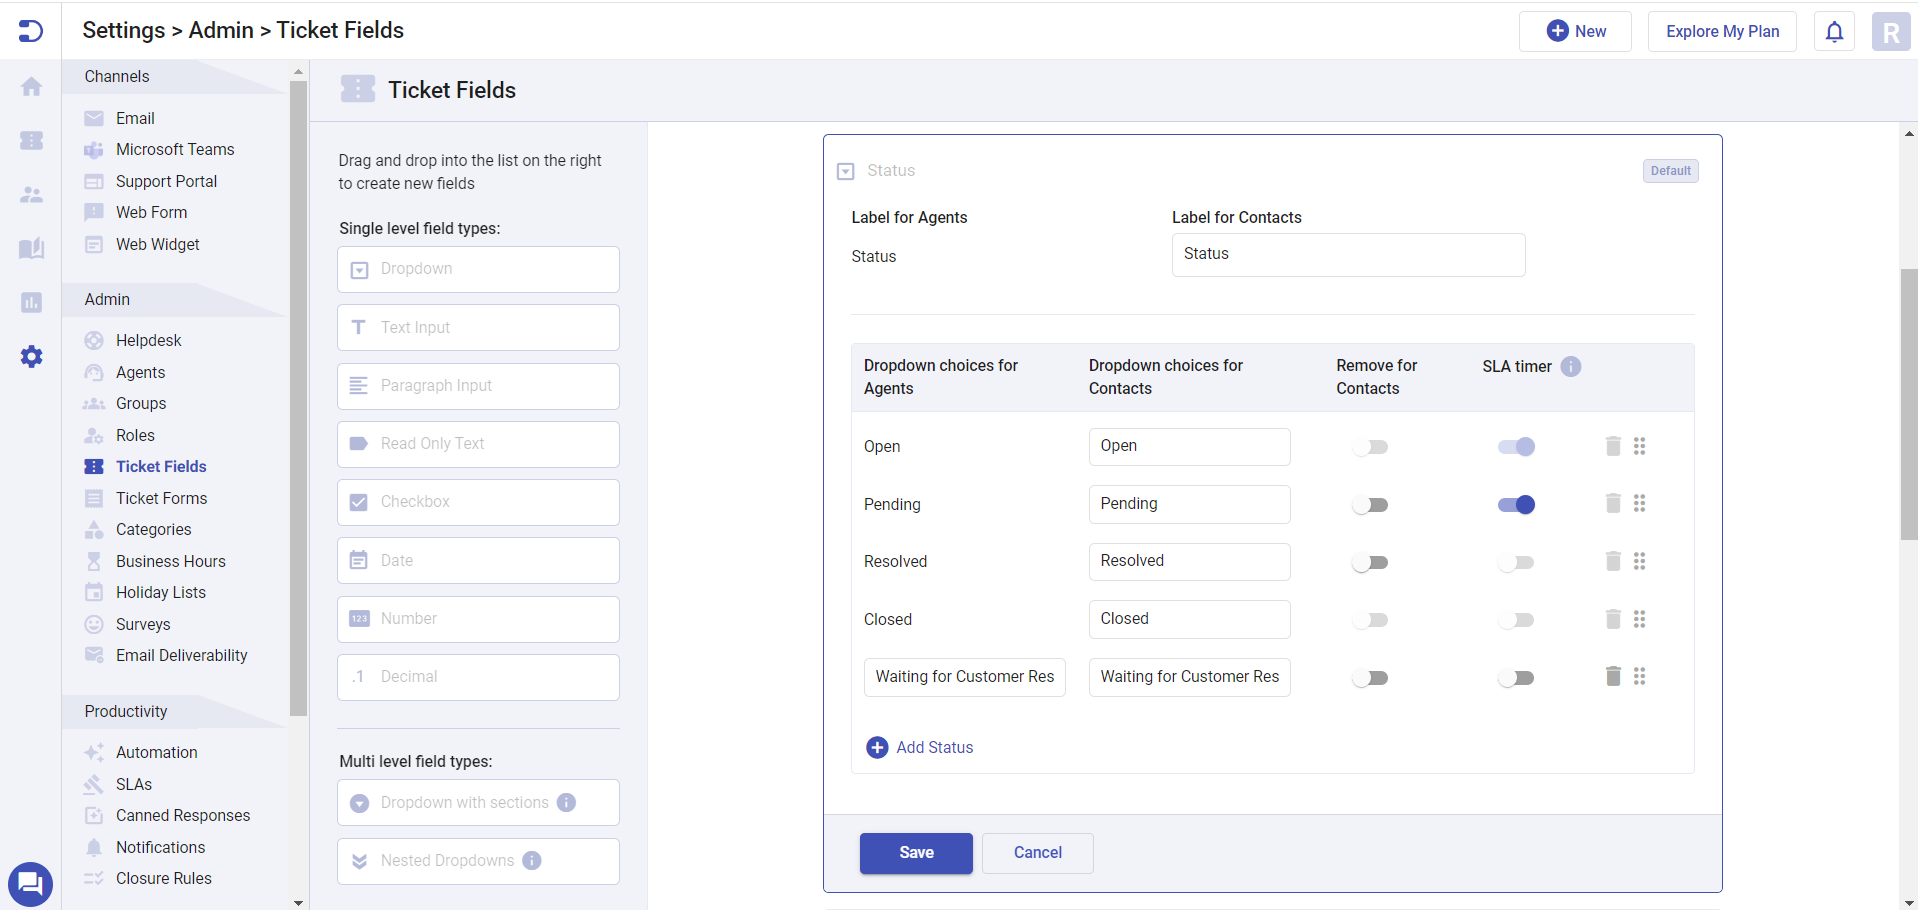Toggle Remove for Contacts on Resolved row
The width and height of the screenshot is (1918, 910).
[x=1370, y=563]
